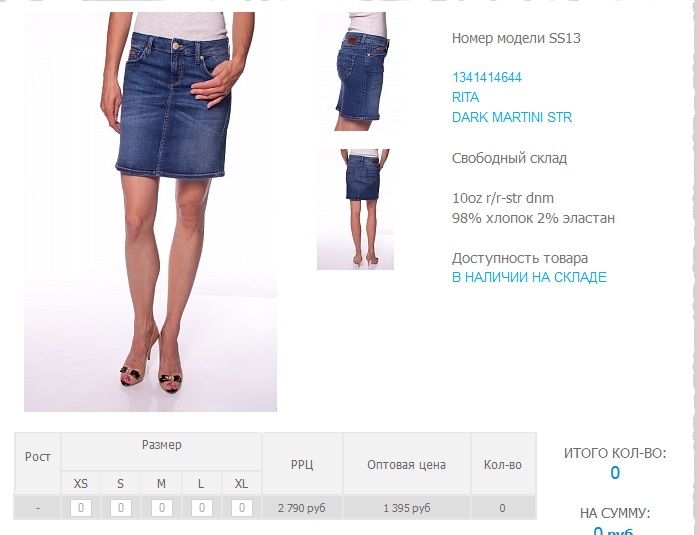The width and height of the screenshot is (698, 535).
Task: Follow the RITA model link
Action: [466, 97]
